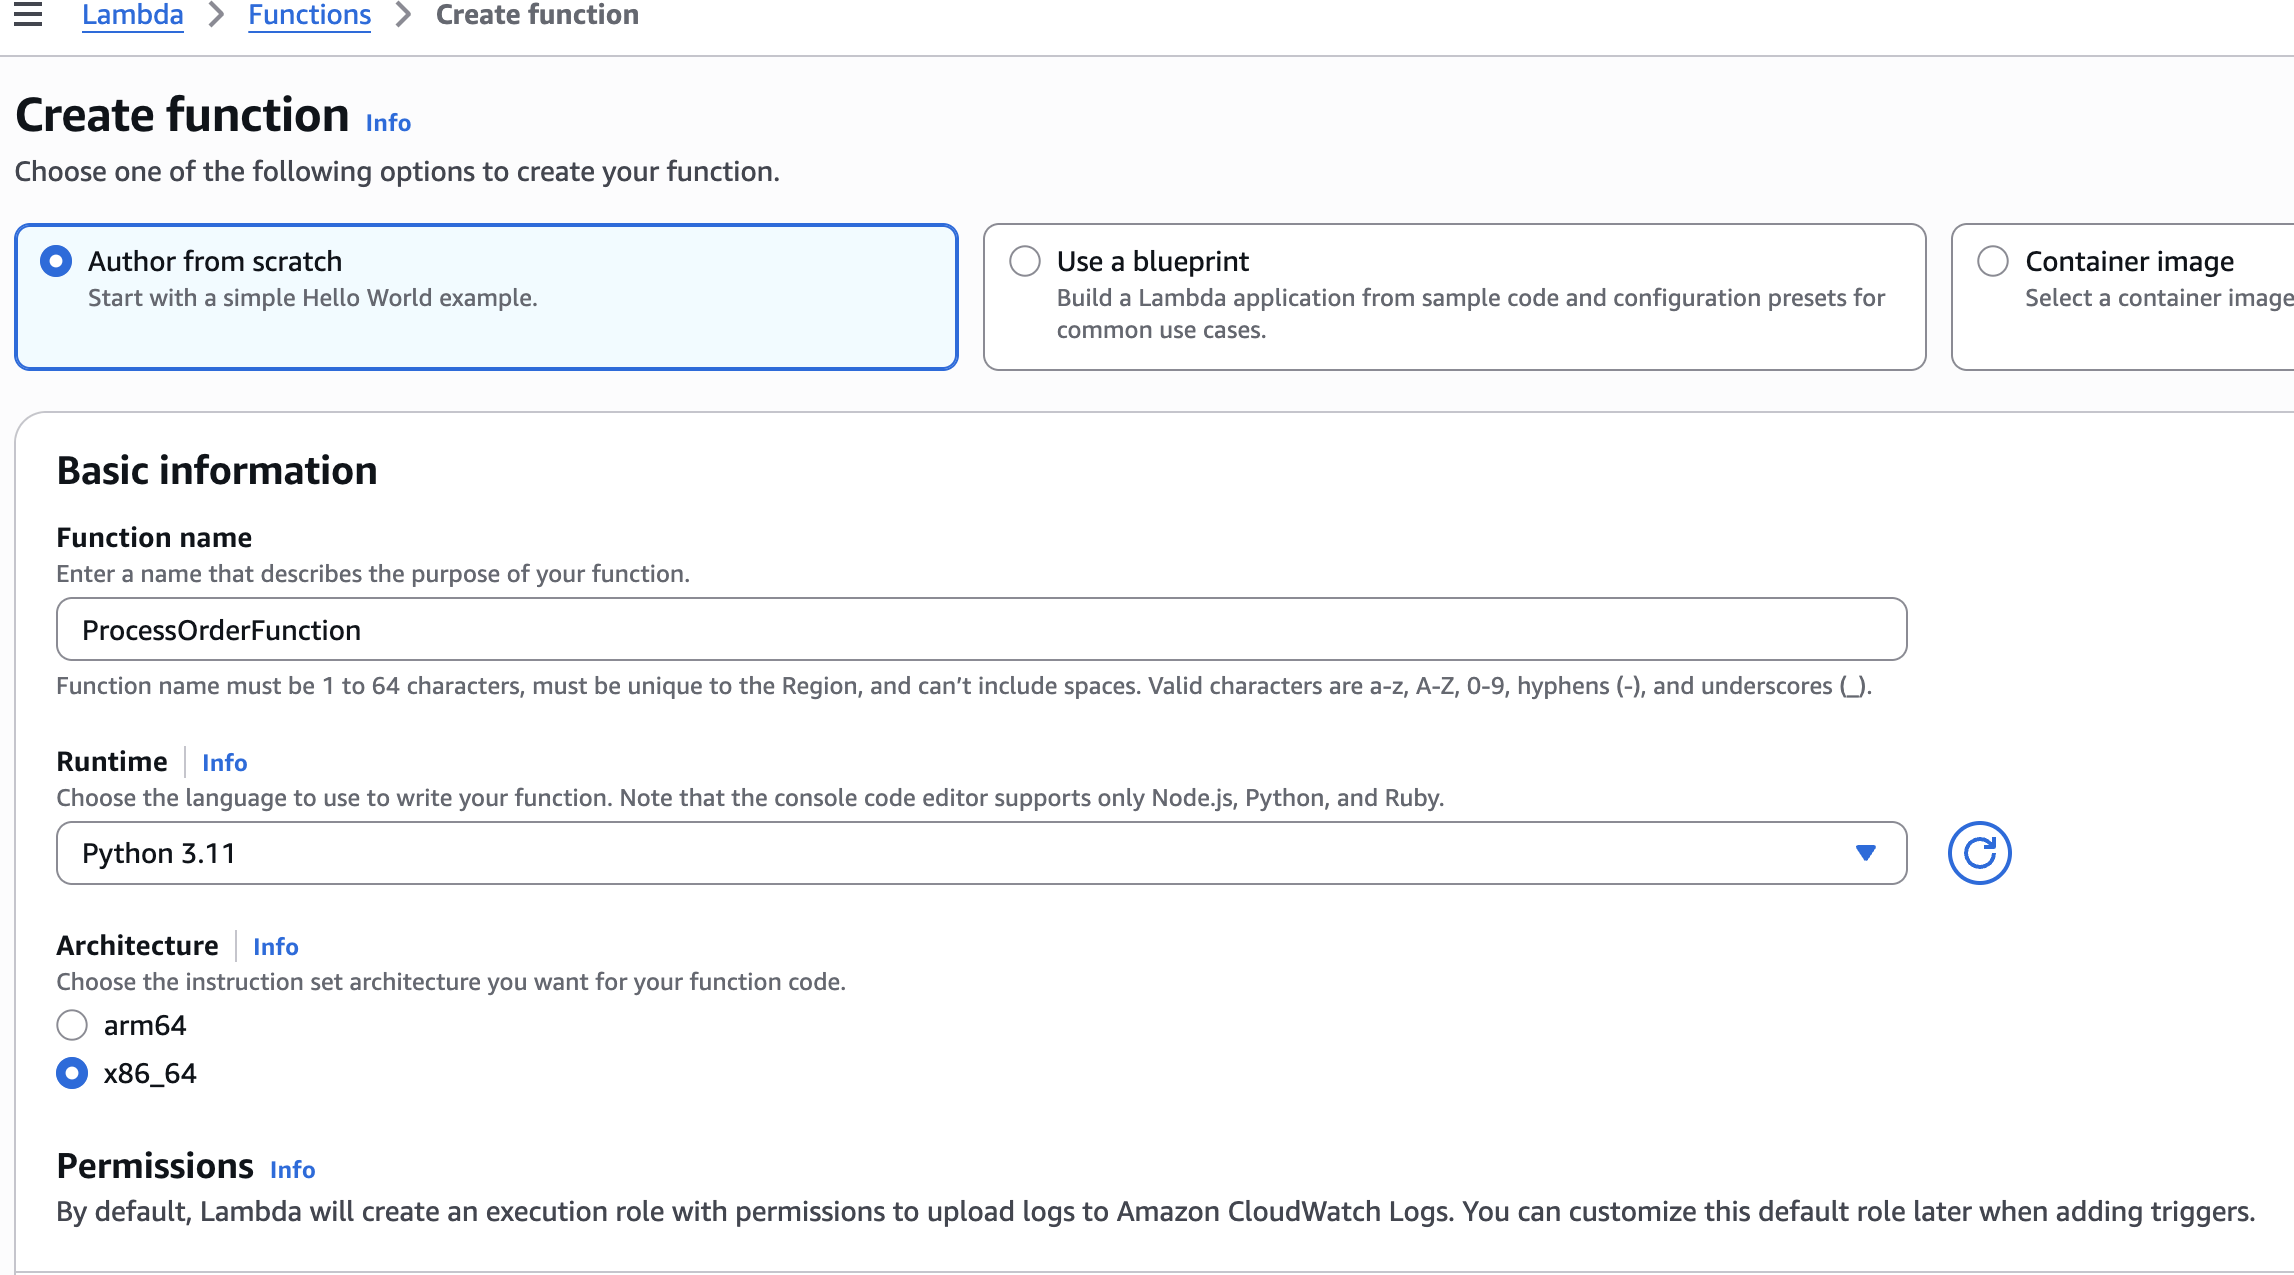Click the runtime refresh icon
2294x1275 pixels.
tap(1978, 853)
